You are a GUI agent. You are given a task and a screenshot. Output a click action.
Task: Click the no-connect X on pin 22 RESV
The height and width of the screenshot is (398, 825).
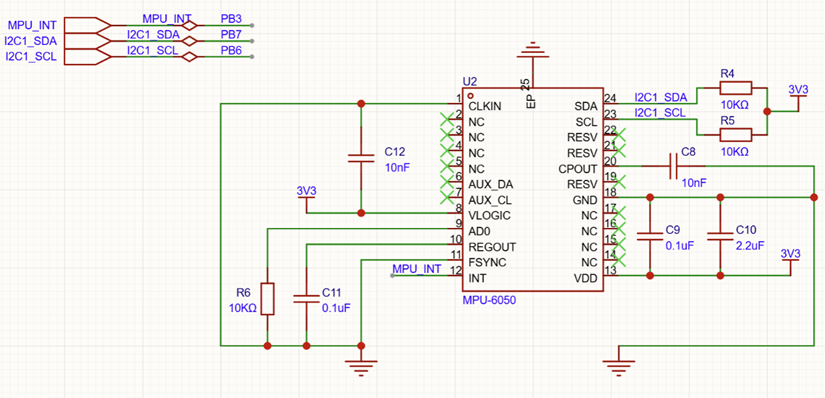pyautogui.click(x=620, y=135)
